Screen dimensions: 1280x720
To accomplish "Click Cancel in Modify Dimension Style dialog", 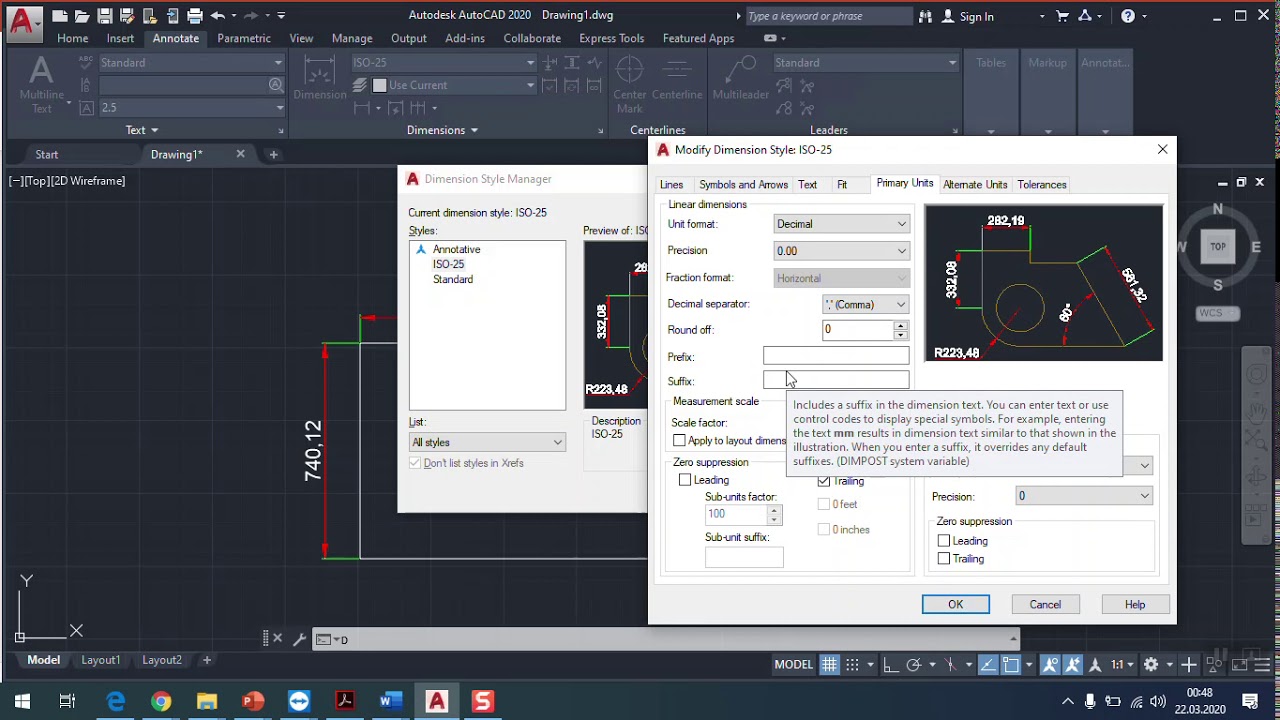I will [x=1045, y=604].
